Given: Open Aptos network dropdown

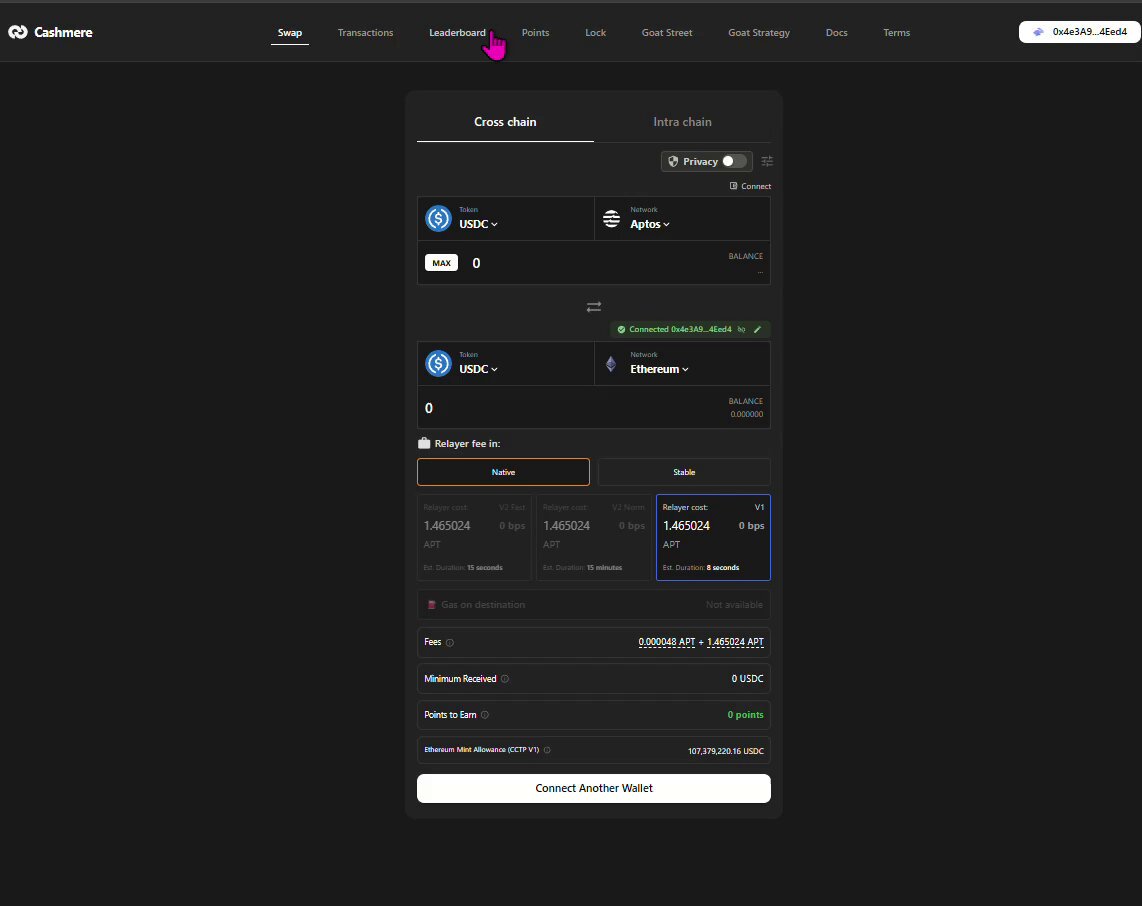Looking at the screenshot, I should 650,224.
